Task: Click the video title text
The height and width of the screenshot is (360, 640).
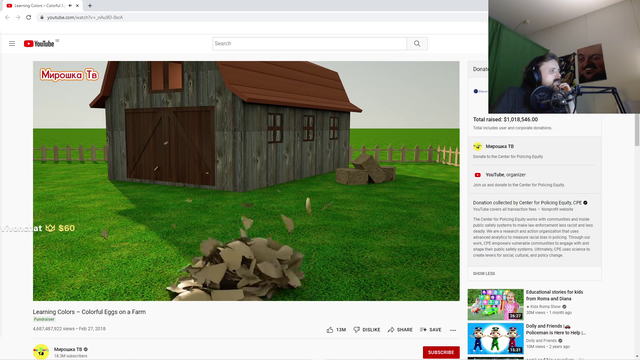Action: tap(89, 312)
